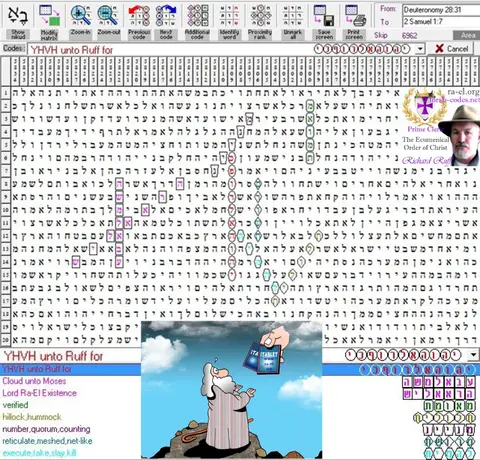480x460 pixels.
Task: Select the 'Cloud unto Moses' code entry
Action: pos(34,381)
